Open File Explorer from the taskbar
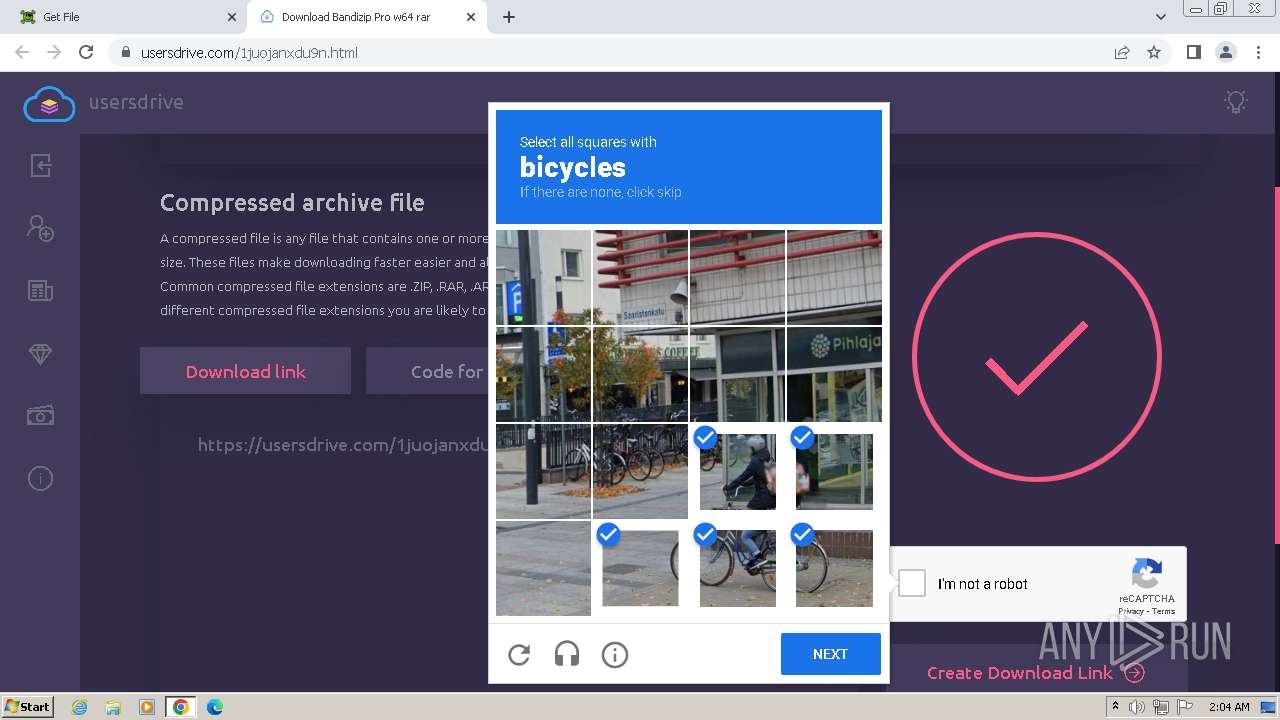1280x720 pixels. 113,707
